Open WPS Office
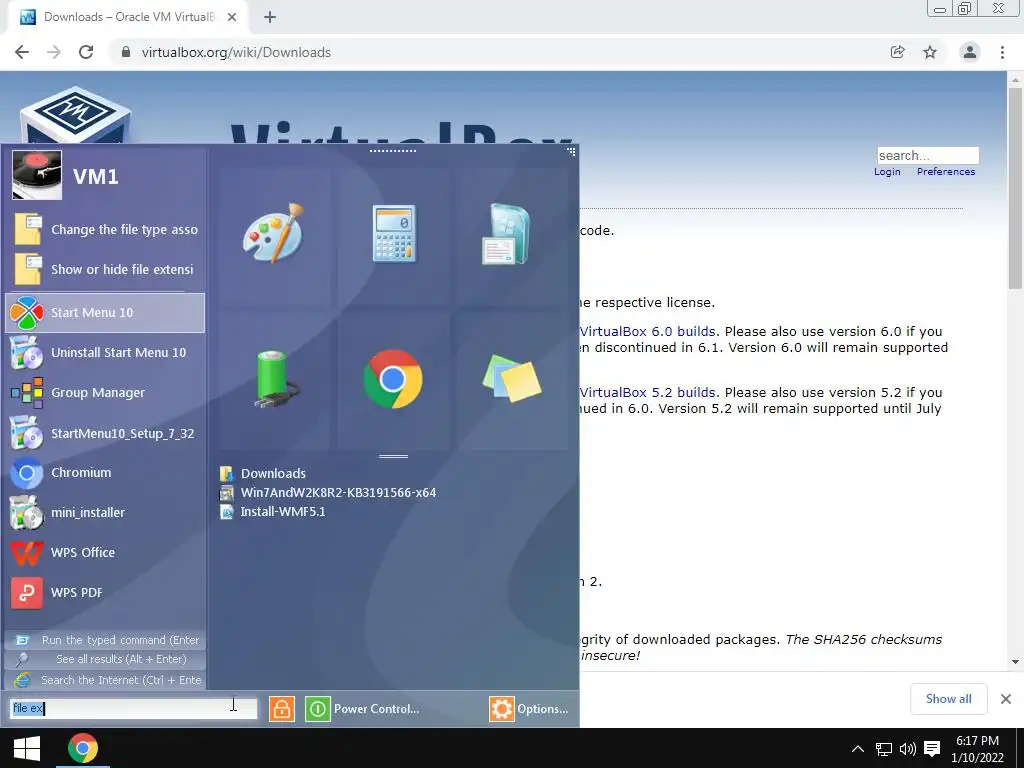The height and width of the screenshot is (768, 1024). tap(105, 552)
